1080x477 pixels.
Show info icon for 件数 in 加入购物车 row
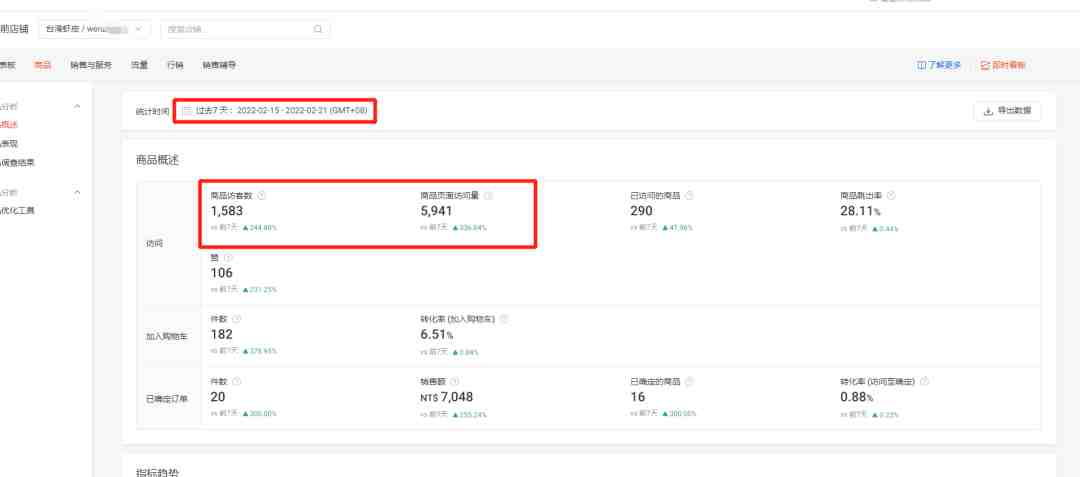point(237,319)
